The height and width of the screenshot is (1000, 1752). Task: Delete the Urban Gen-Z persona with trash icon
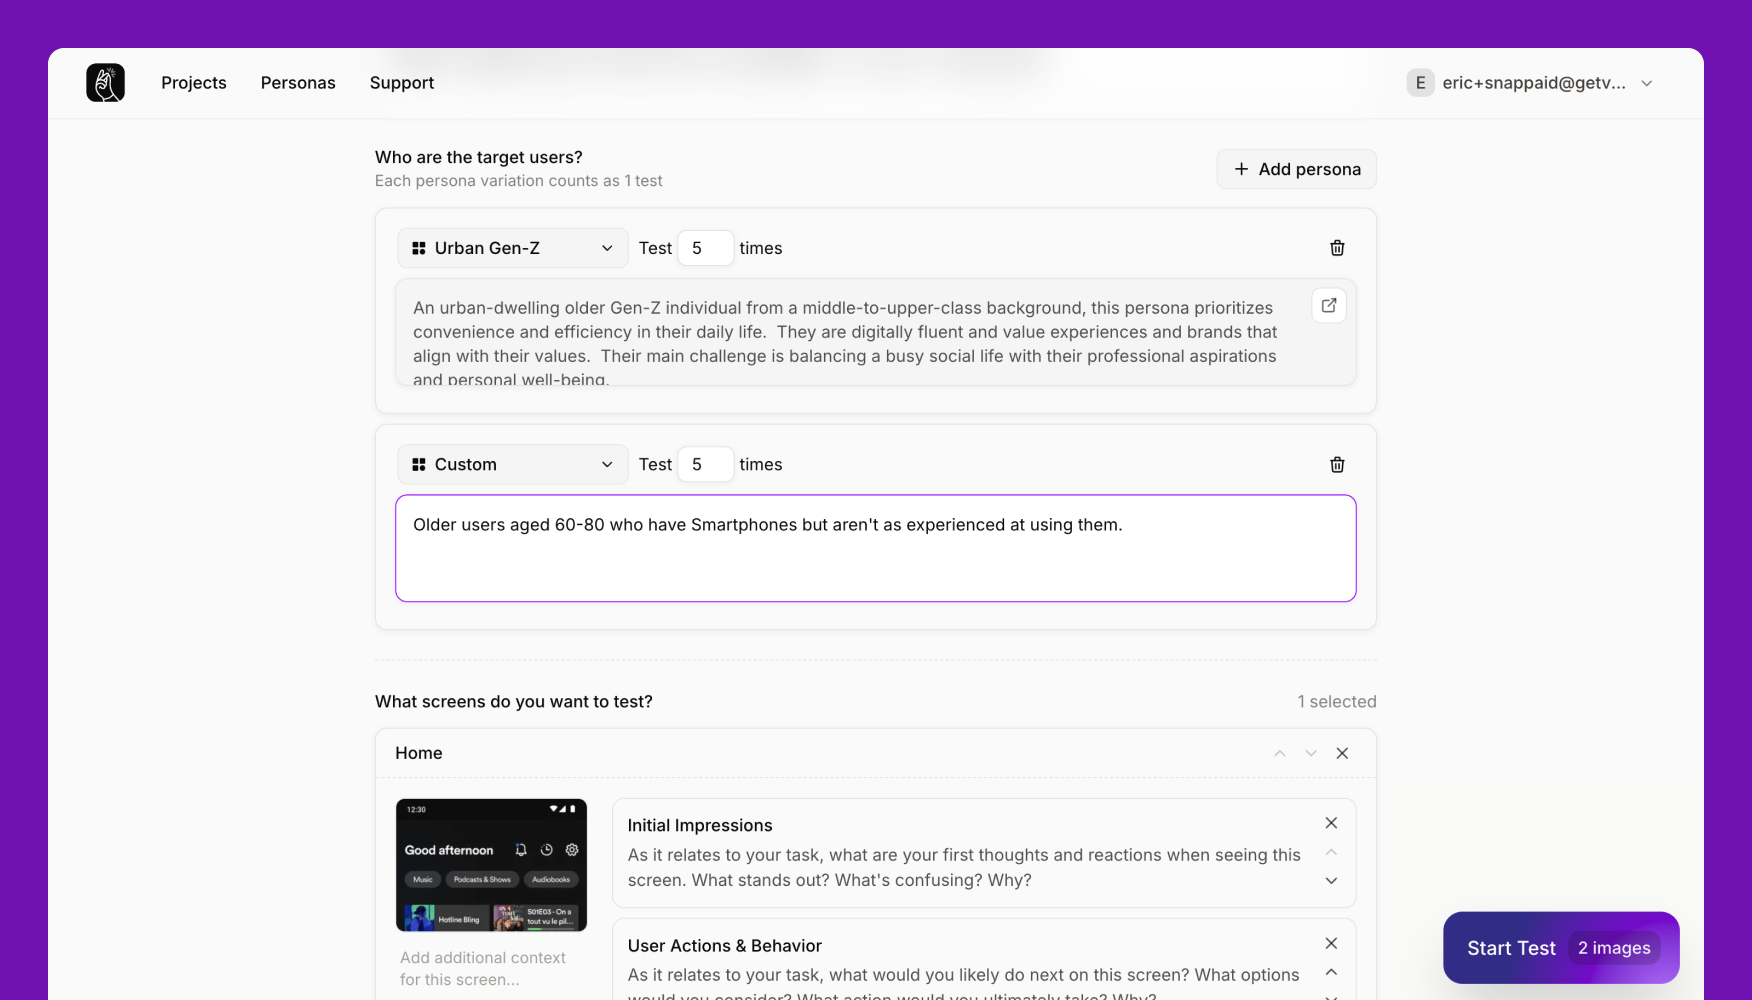point(1337,247)
